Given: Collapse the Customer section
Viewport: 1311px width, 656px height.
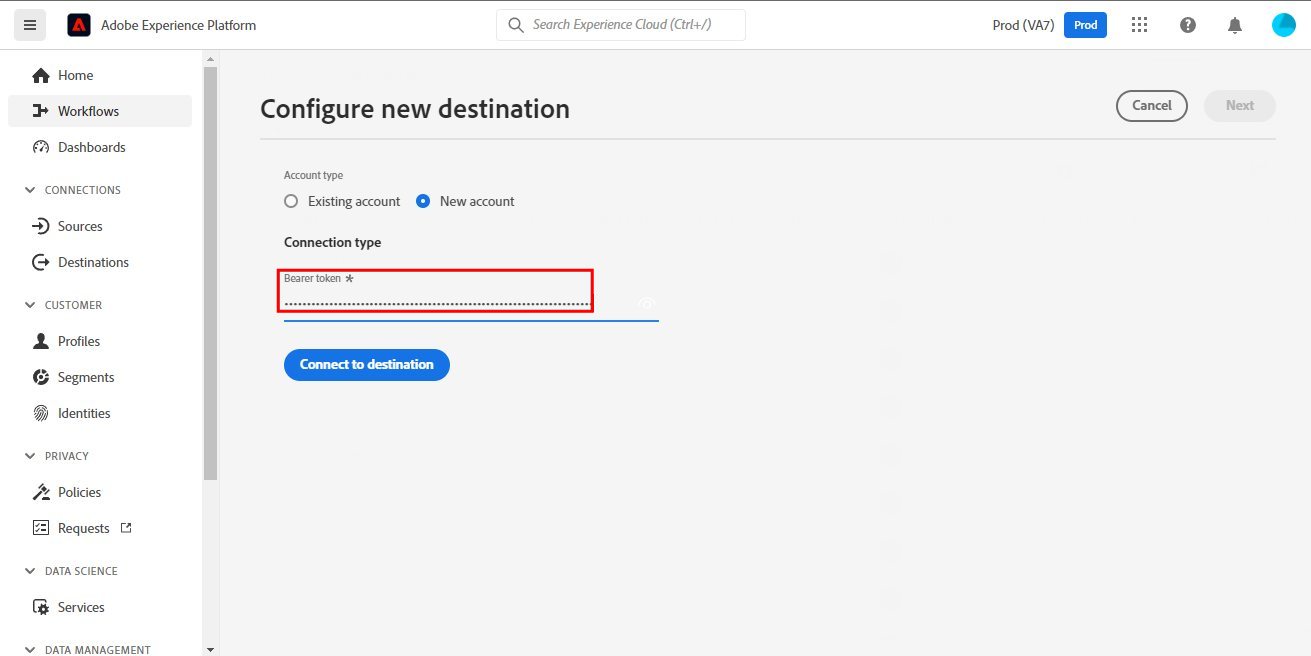Looking at the screenshot, I should (x=29, y=305).
